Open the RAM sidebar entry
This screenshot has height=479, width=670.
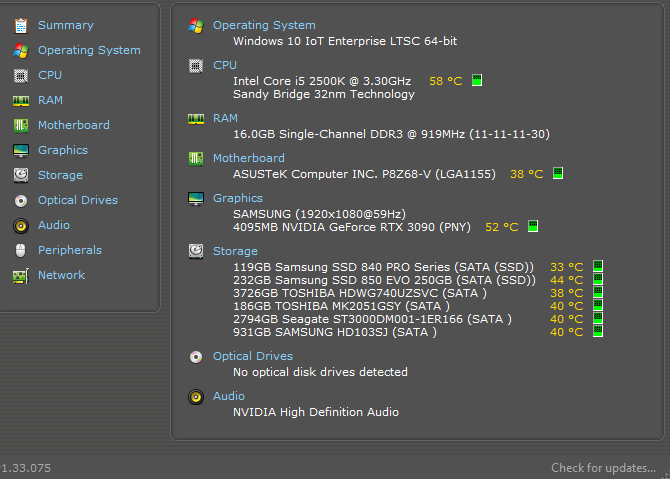point(50,100)
